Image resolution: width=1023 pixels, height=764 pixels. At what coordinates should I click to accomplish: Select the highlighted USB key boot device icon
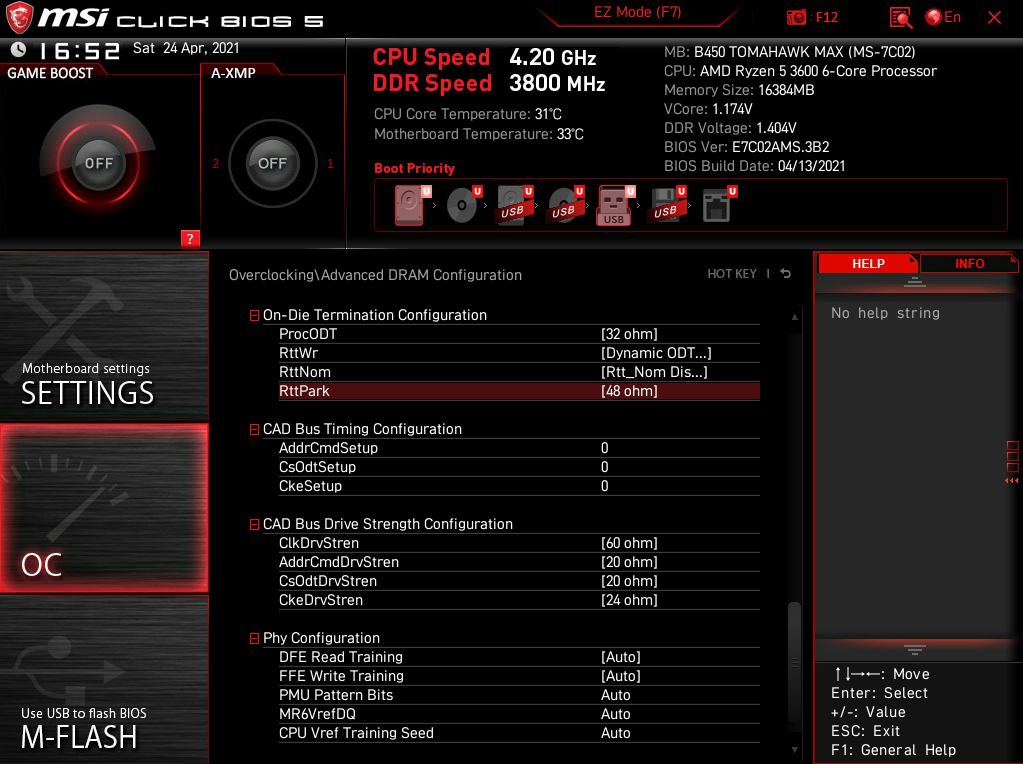click(x=616, y=206)
